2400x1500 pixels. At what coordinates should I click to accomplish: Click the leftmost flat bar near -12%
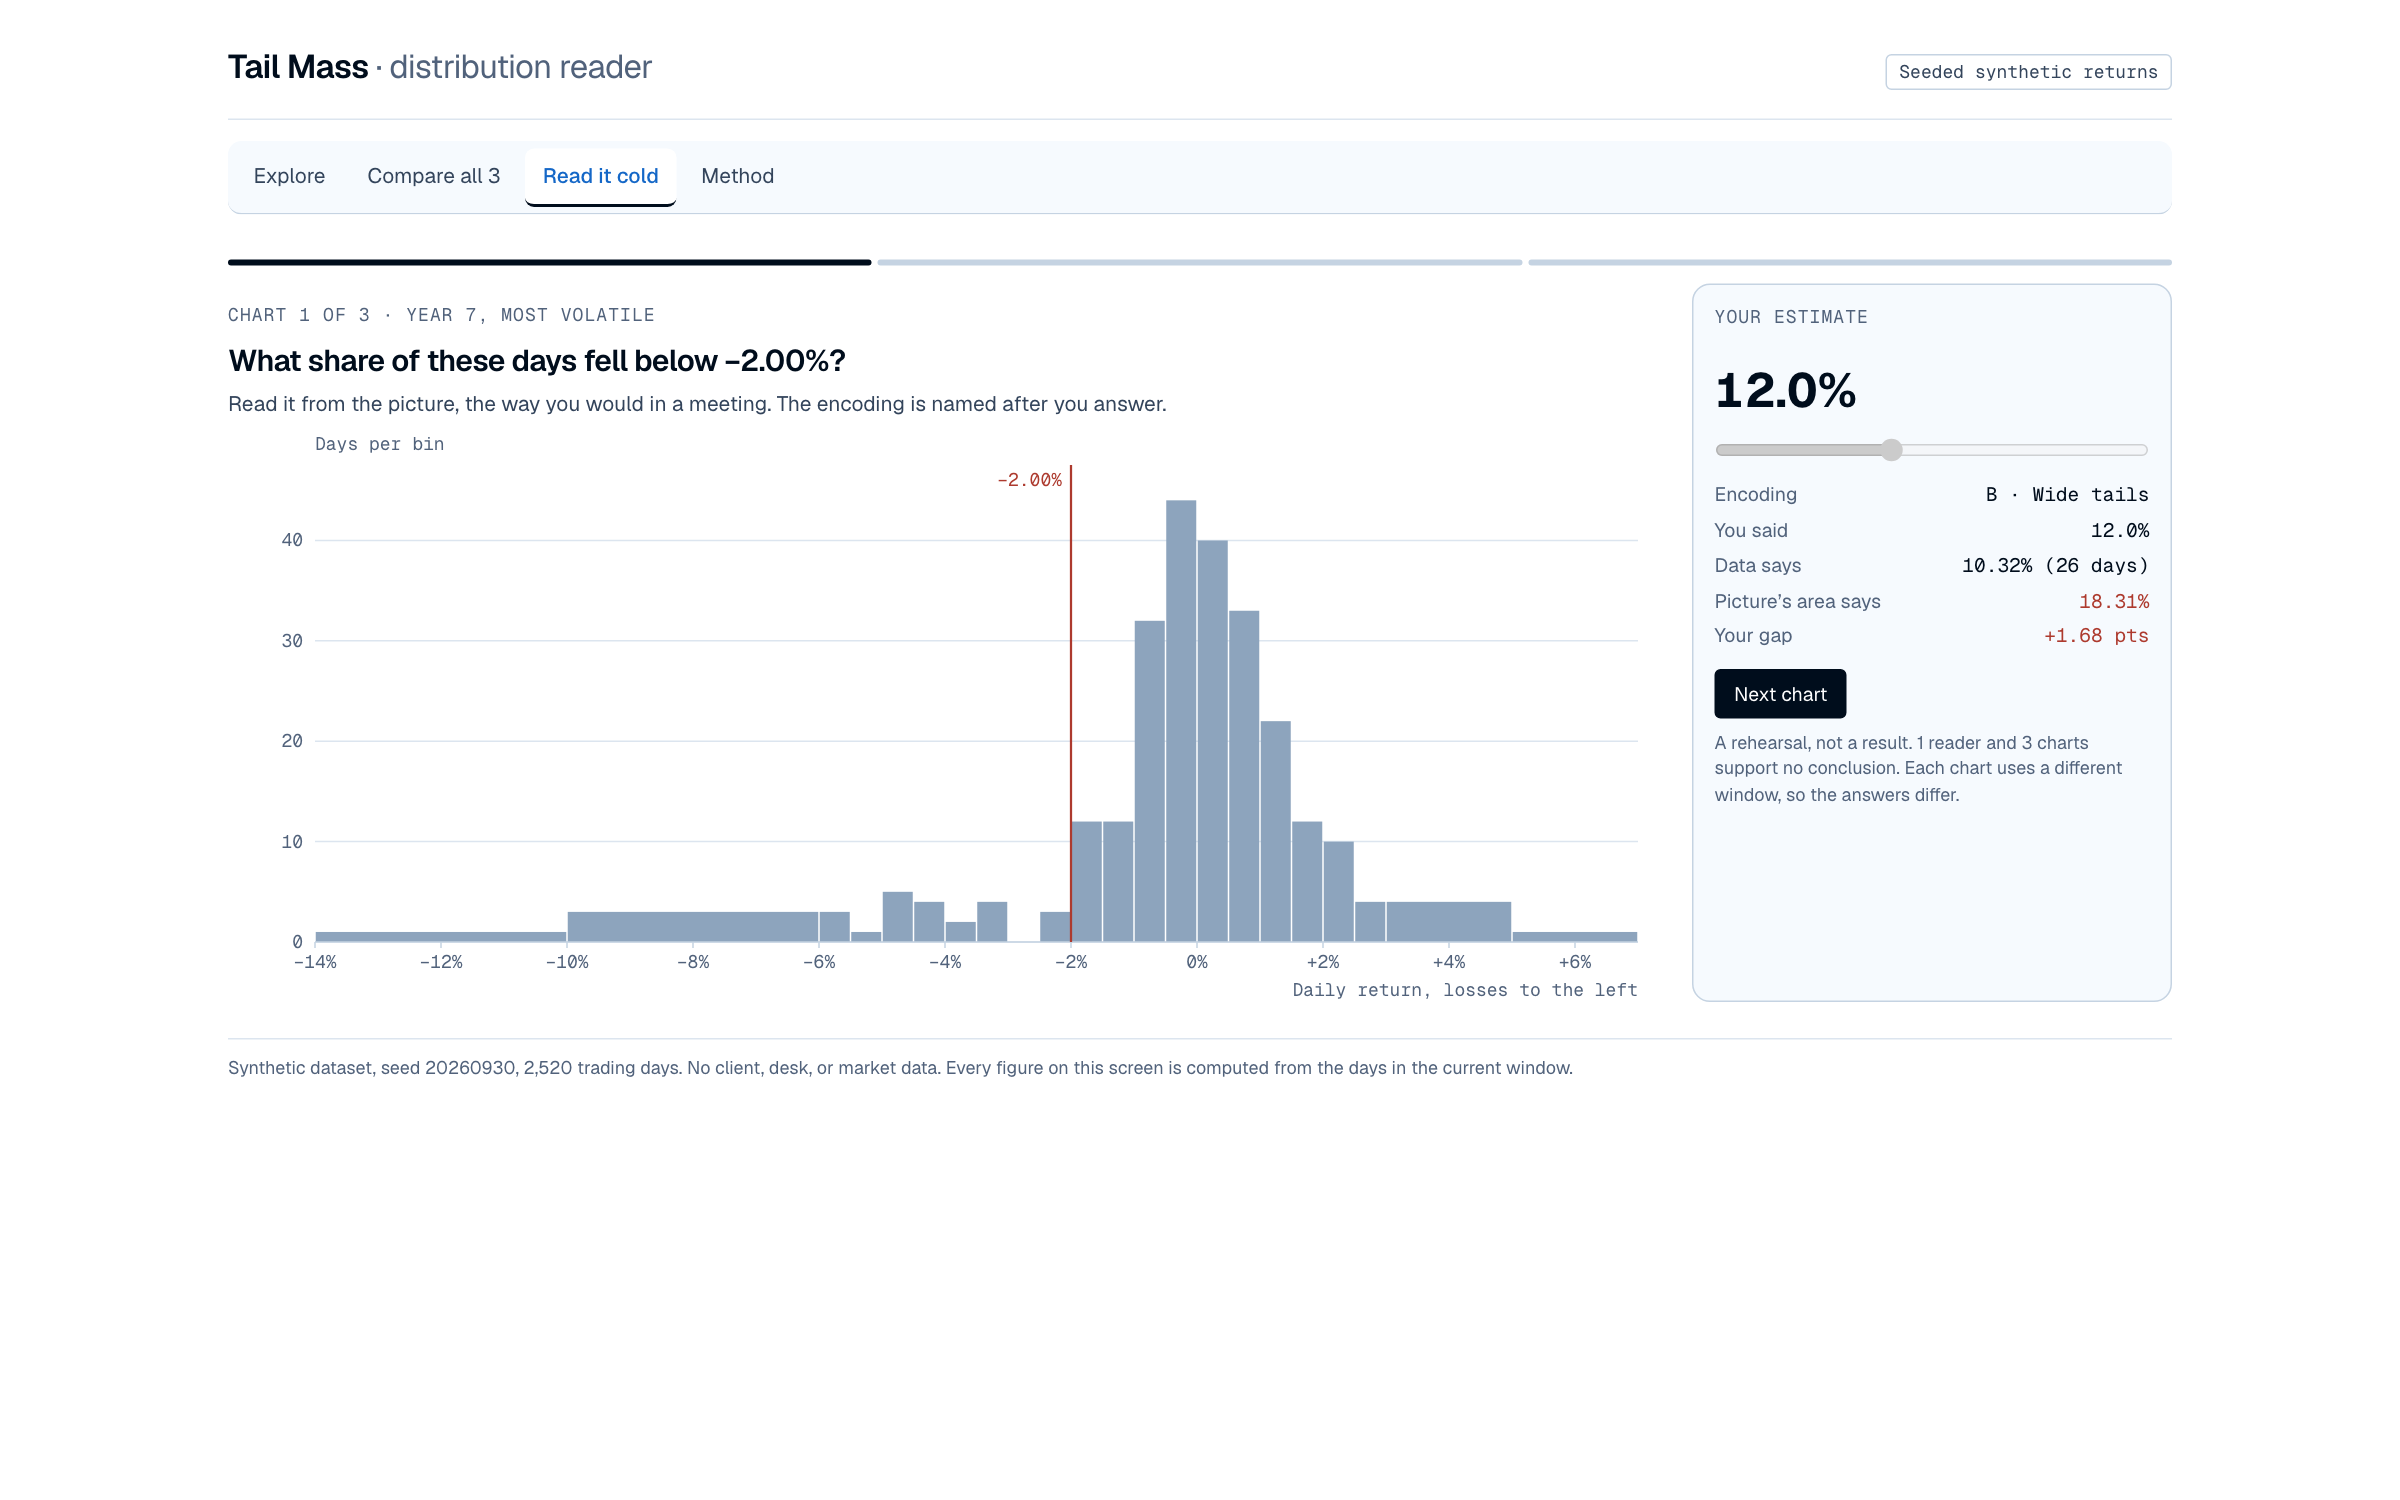click(x=441, y=937)
